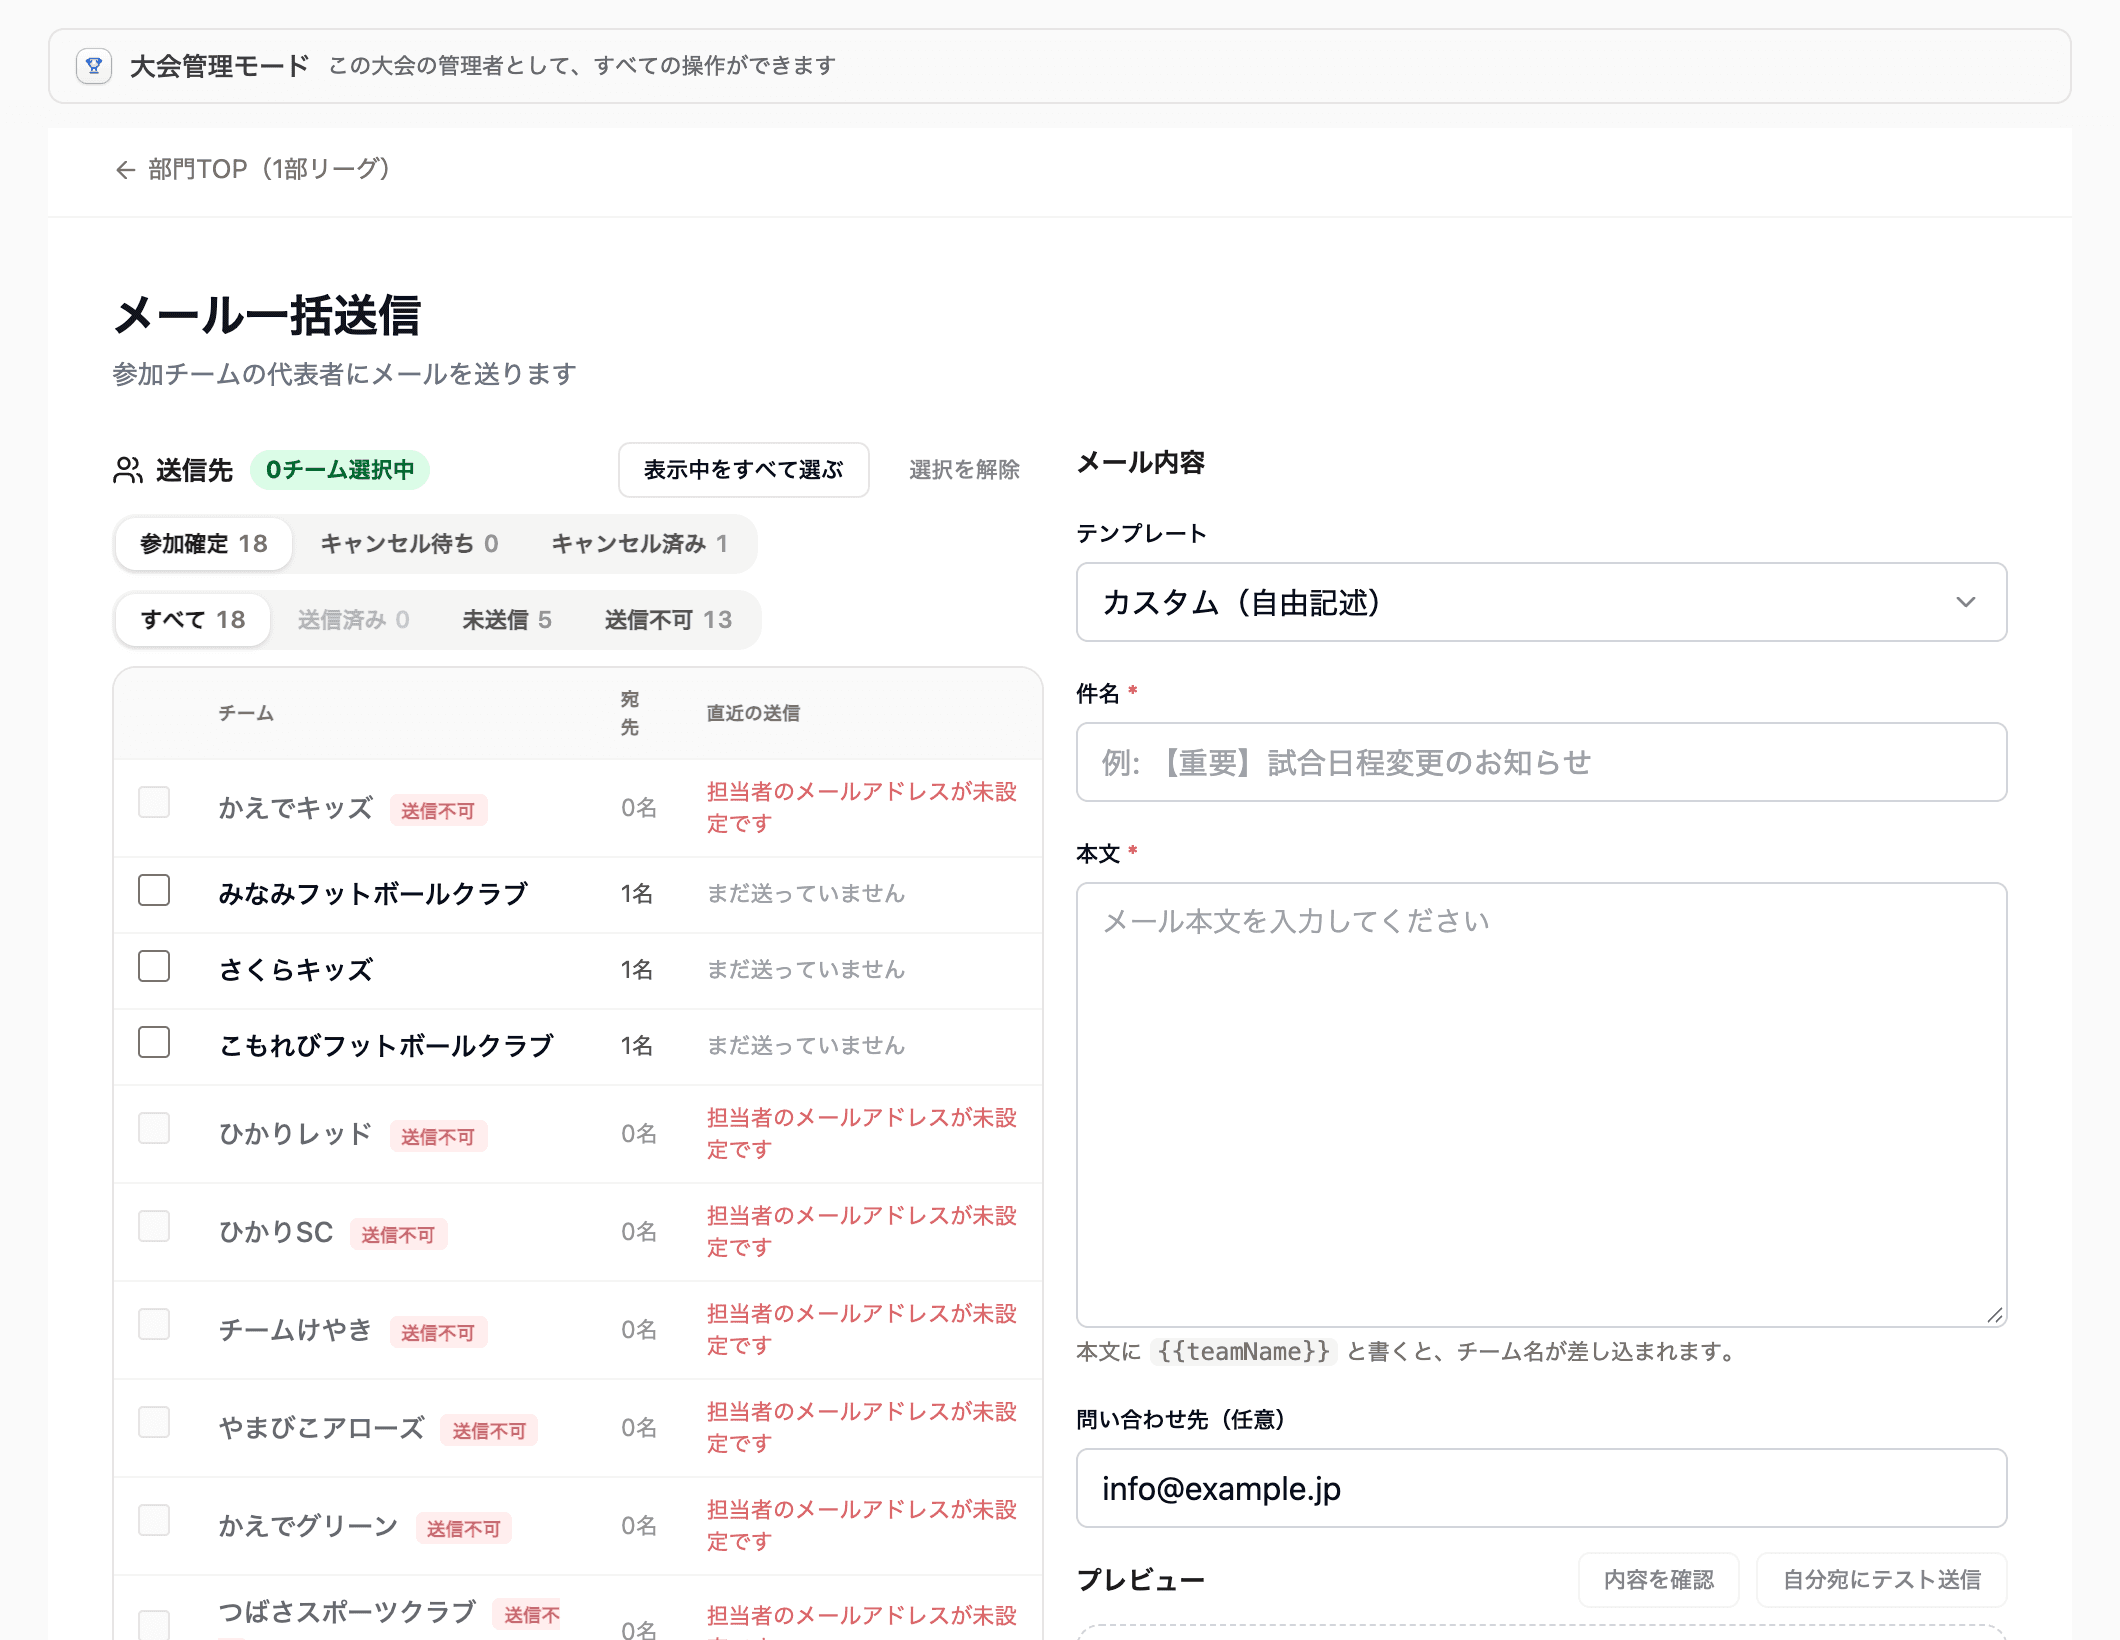The image size is (2120, 1640).
Task: Click the 送信不可 badge beside ひかりSC
Action: pyautogui.click(x=398, y=1235)
